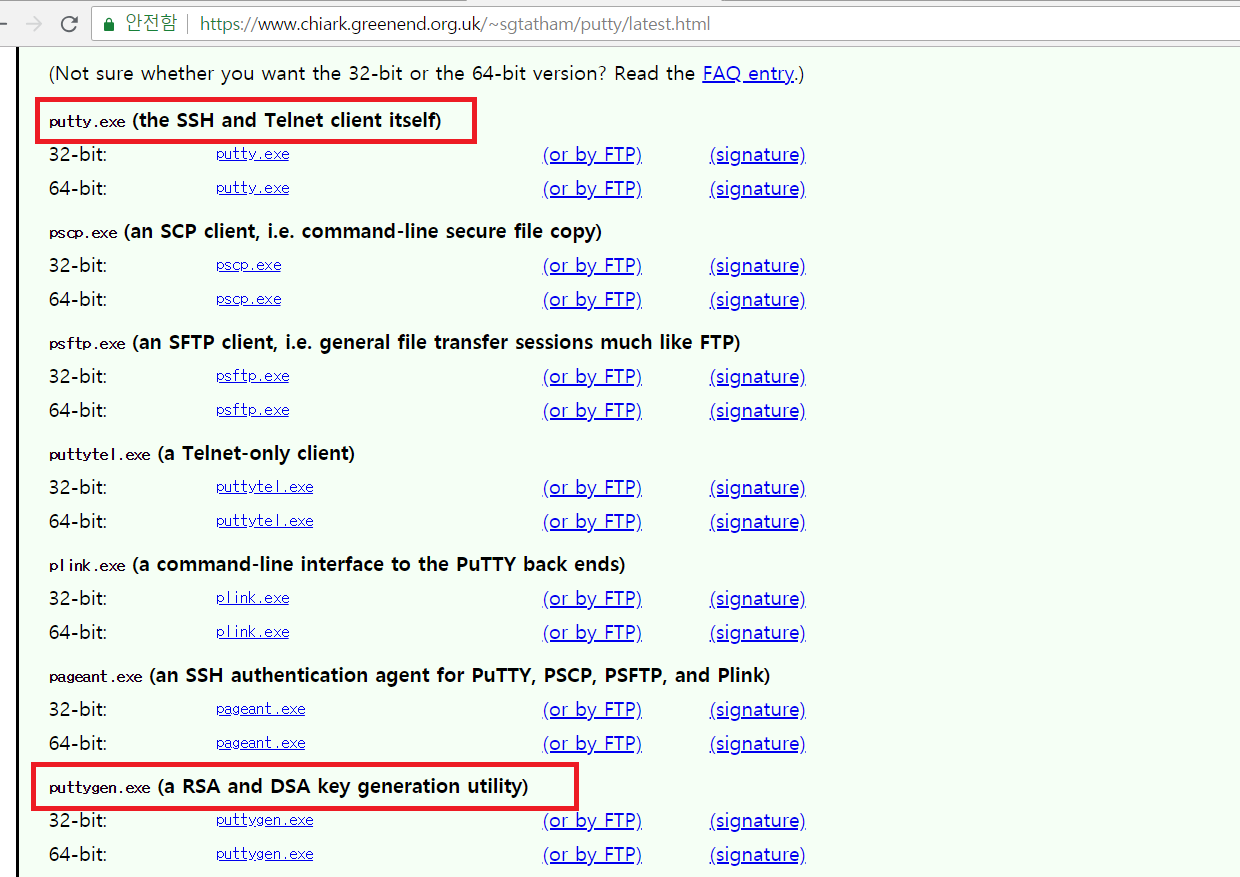Click the plink.exe command-line interface heading
This screenshot has width=1240, height=877.
coord(337,565)
